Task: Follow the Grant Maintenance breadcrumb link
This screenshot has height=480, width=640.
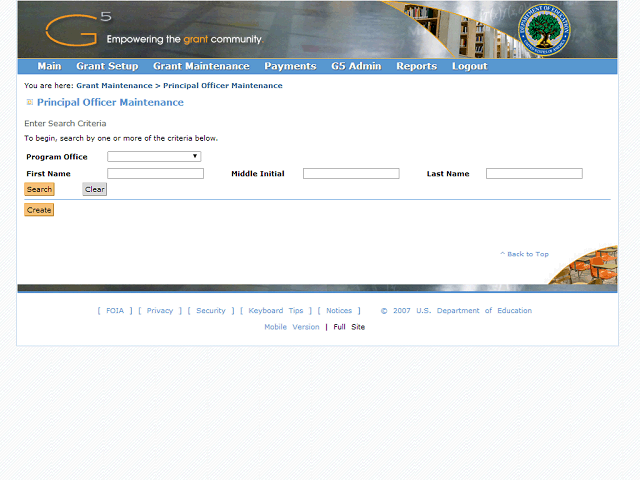Action: point(114,86)
